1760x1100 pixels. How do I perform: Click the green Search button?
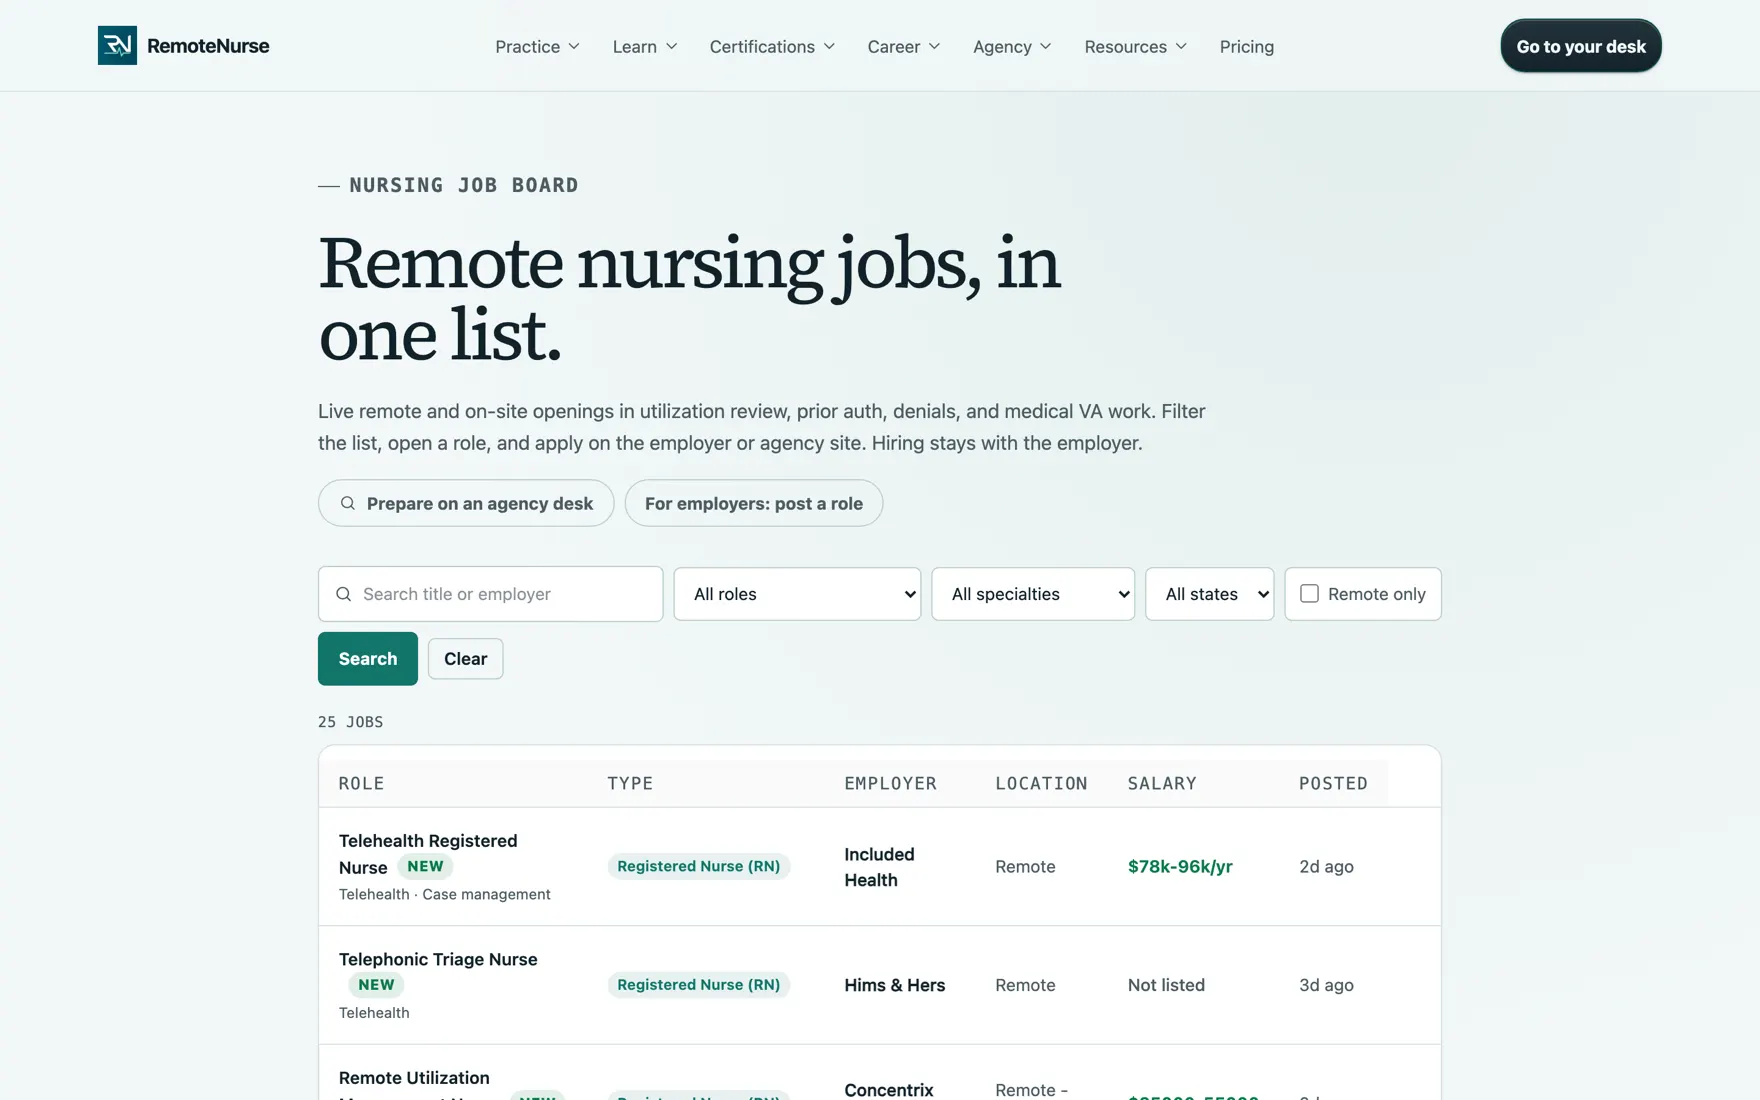click(368, 658)
